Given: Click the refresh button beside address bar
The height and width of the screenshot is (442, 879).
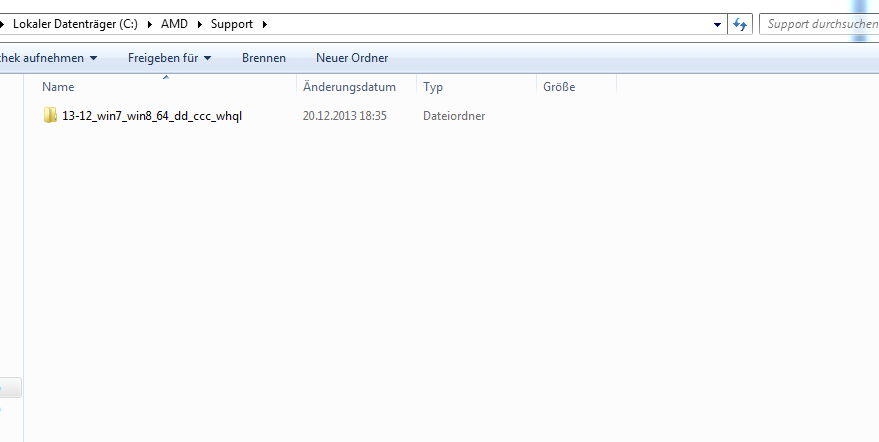Looking at the screenshot, I should [x=740, y=24].
